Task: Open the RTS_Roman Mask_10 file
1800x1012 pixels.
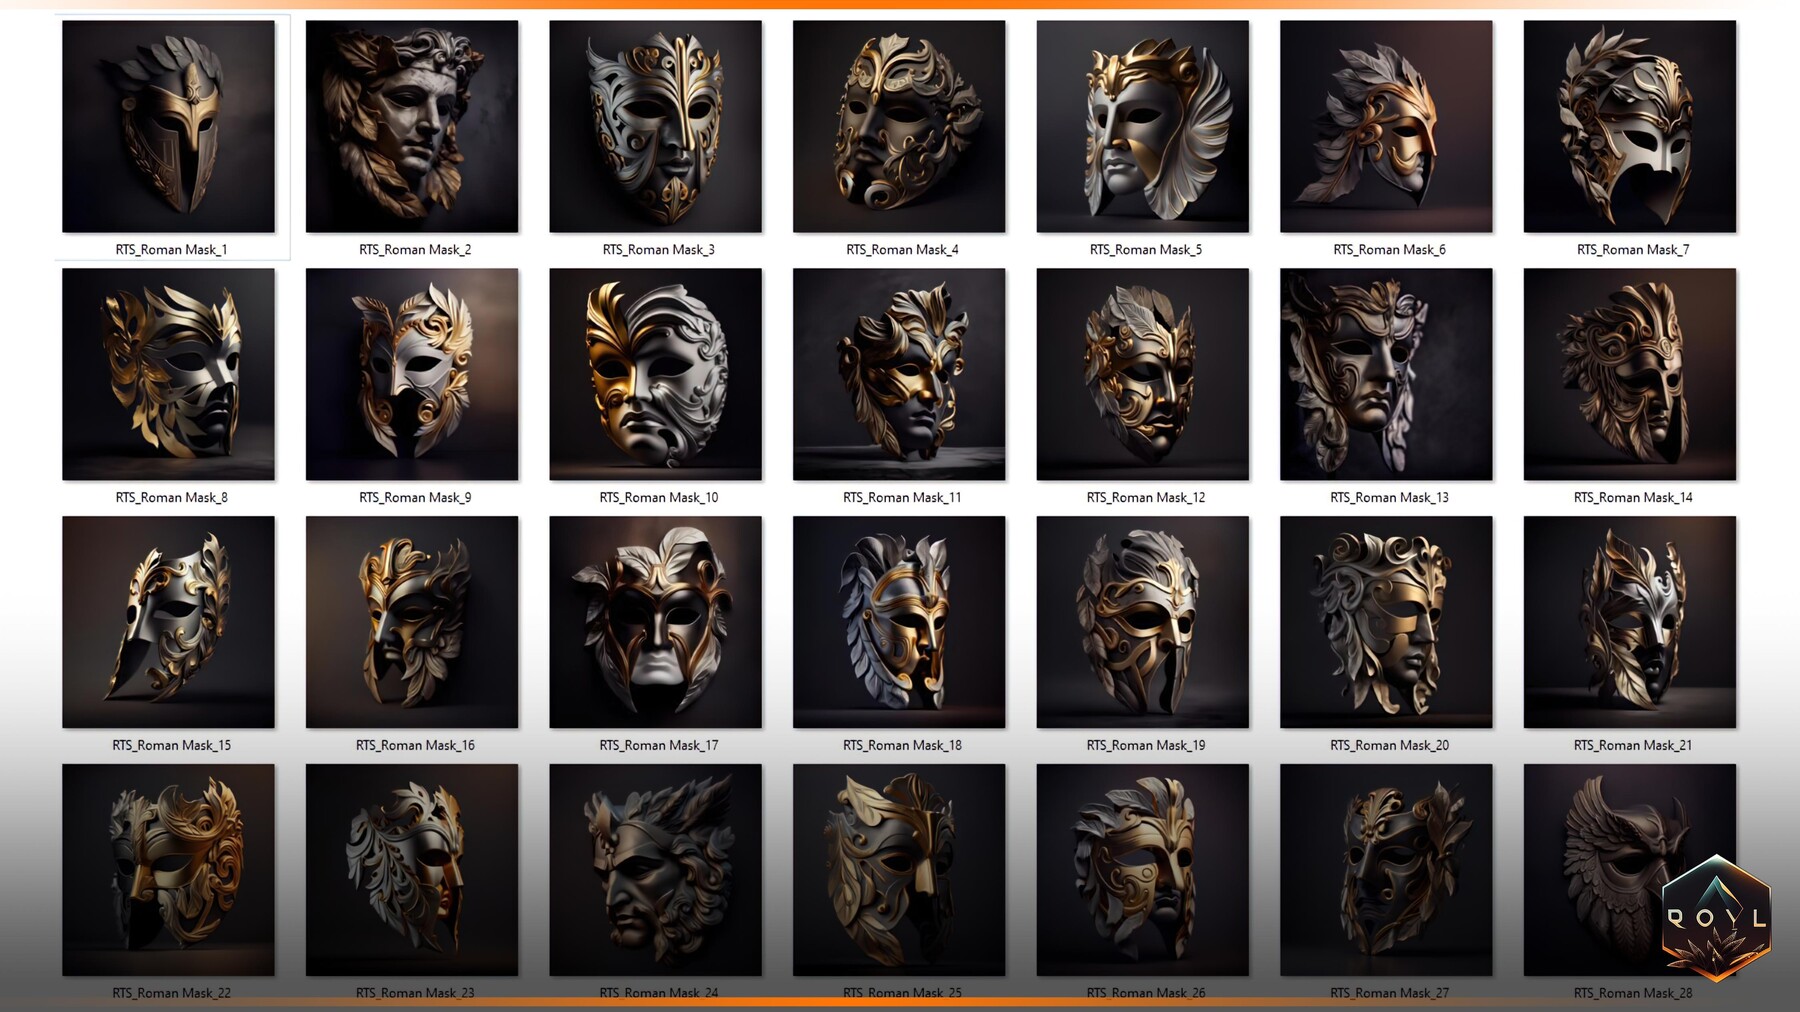Action: (657, 373)
